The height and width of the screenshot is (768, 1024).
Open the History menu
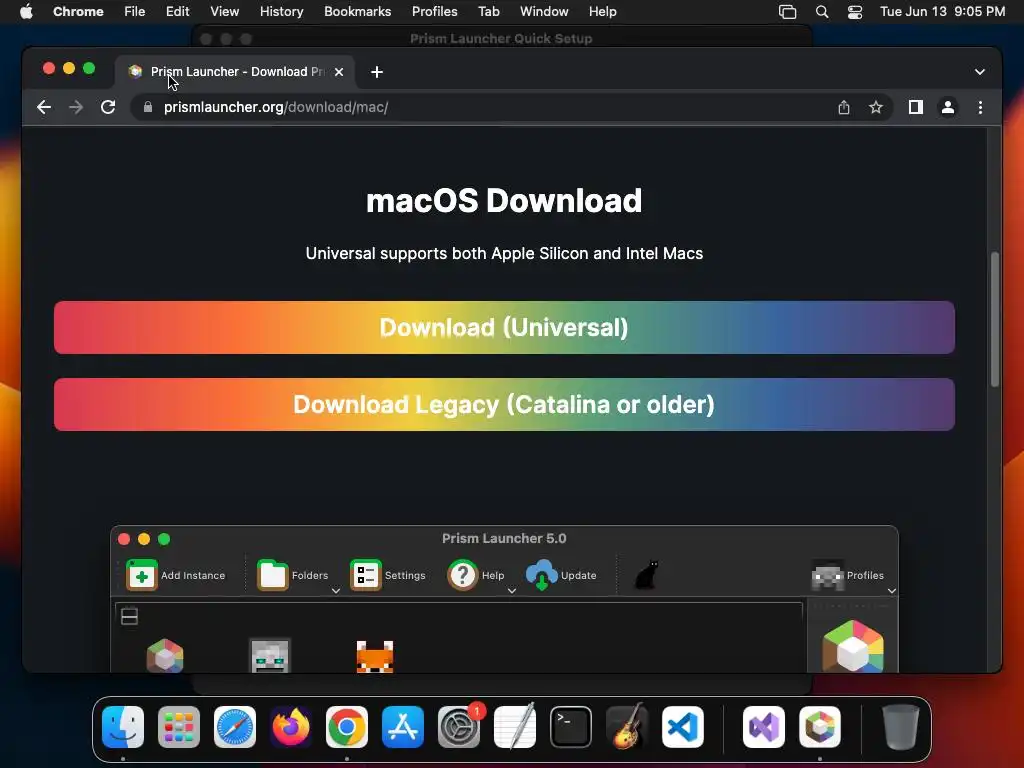[x=281, y=12]
